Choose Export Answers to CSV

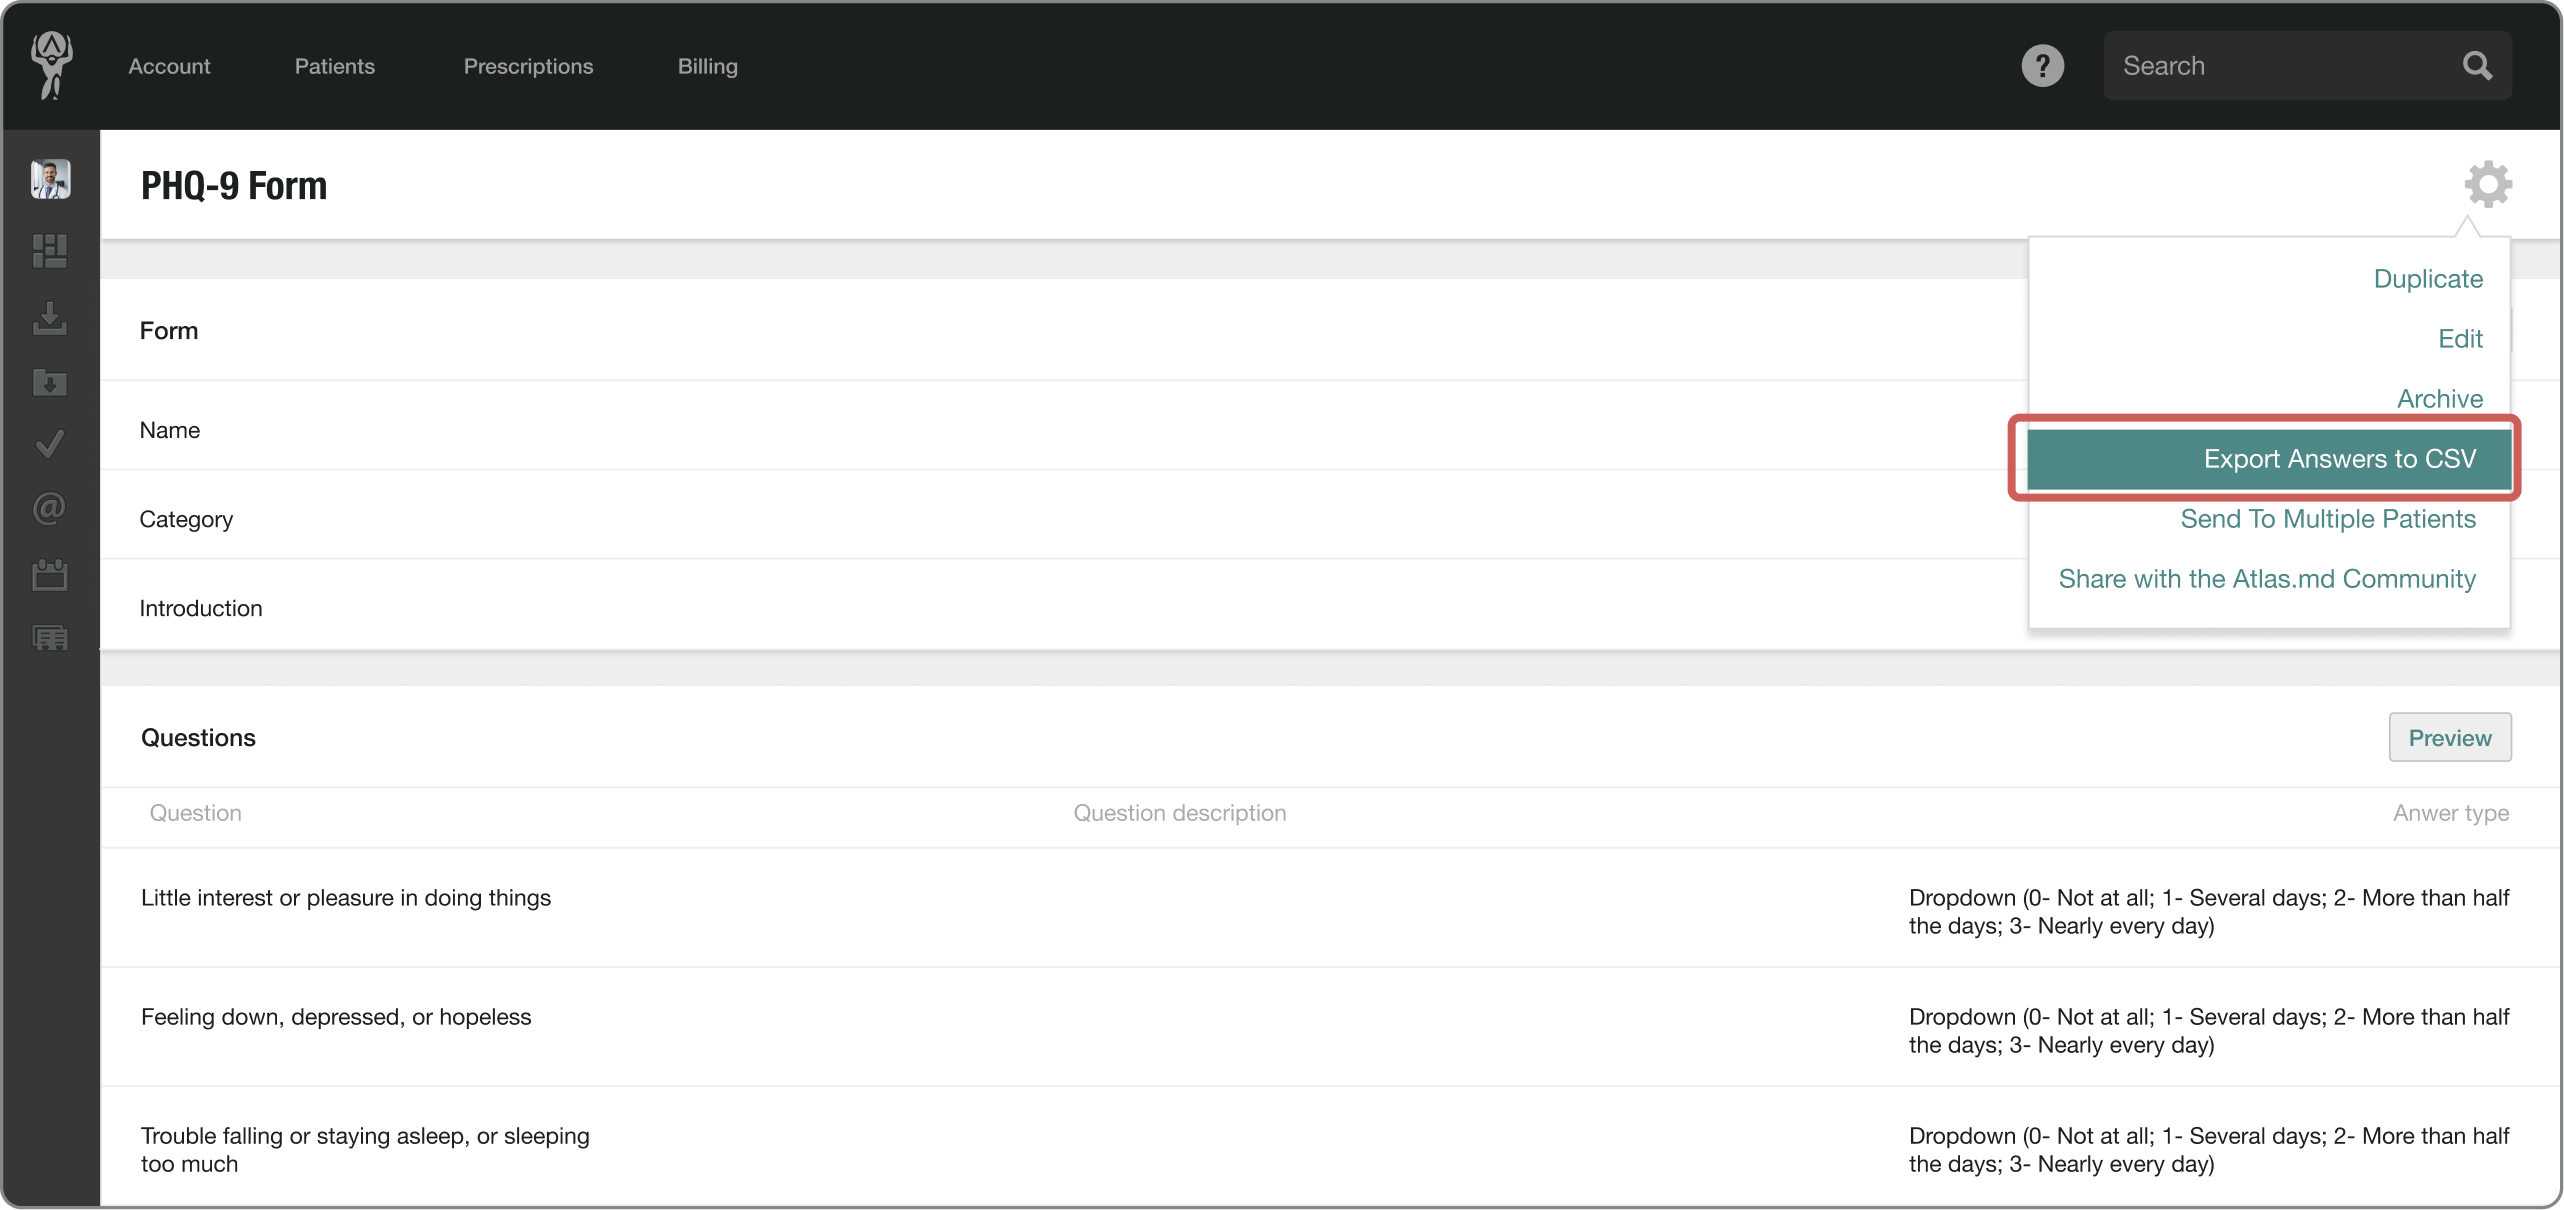point(2269,459)
